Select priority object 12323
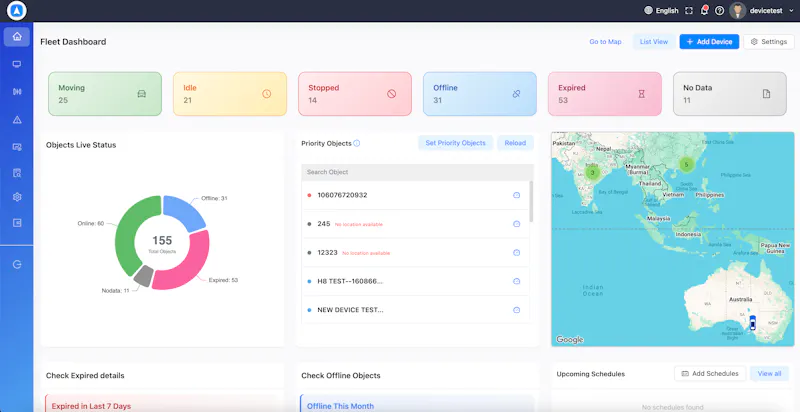Viewport: 800px width, 412px height. point(328,252)
